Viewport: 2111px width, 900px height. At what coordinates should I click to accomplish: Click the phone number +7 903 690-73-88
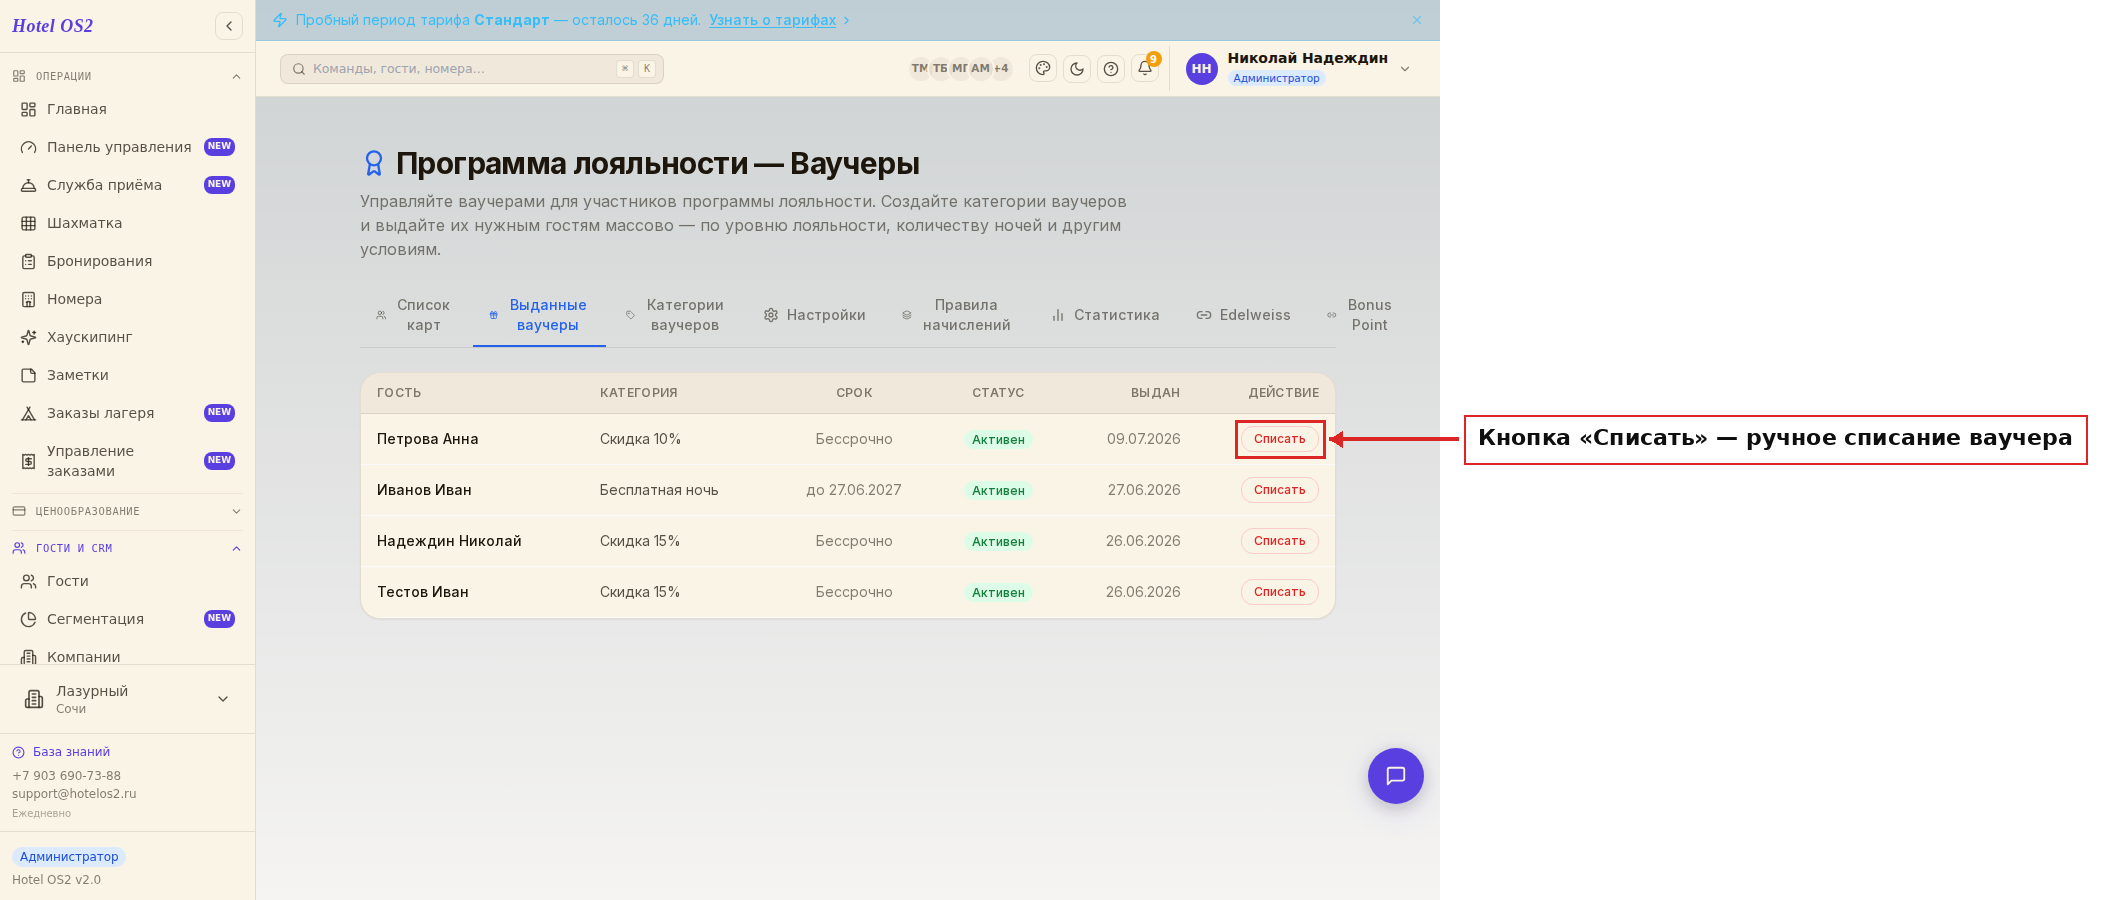66,776
